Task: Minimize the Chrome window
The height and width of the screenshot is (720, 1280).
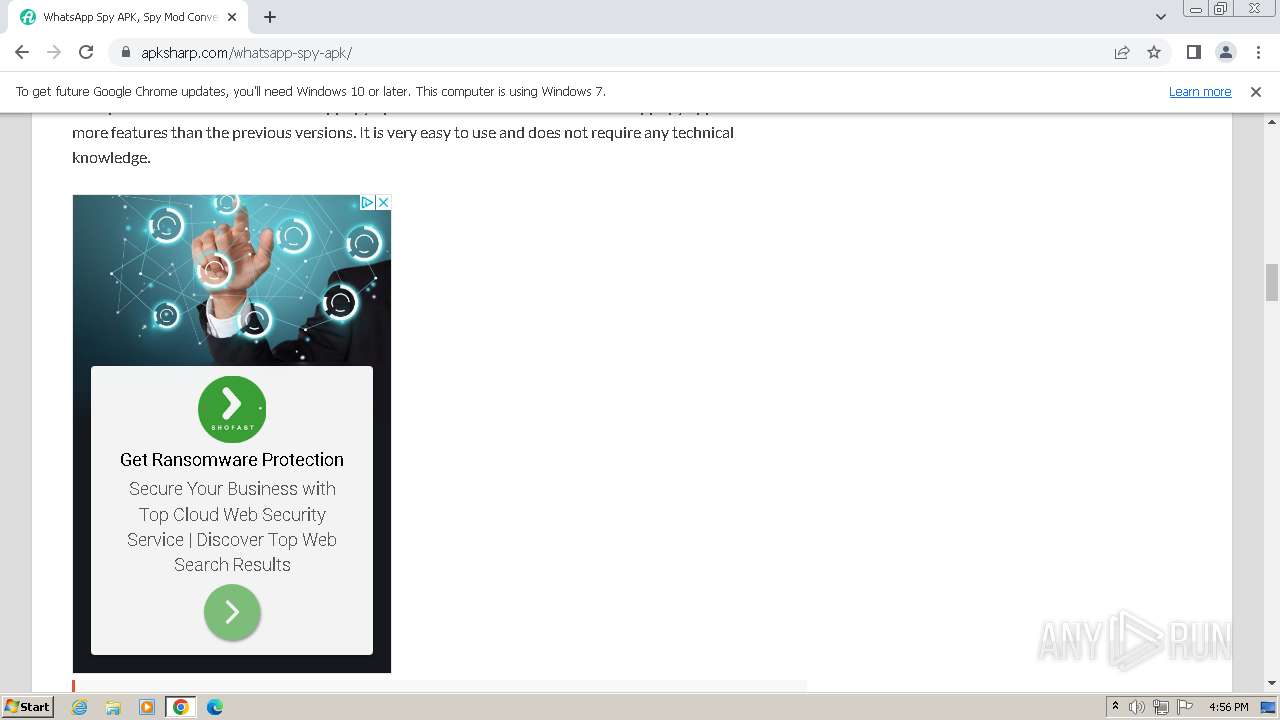Action: coord(1196,9)
